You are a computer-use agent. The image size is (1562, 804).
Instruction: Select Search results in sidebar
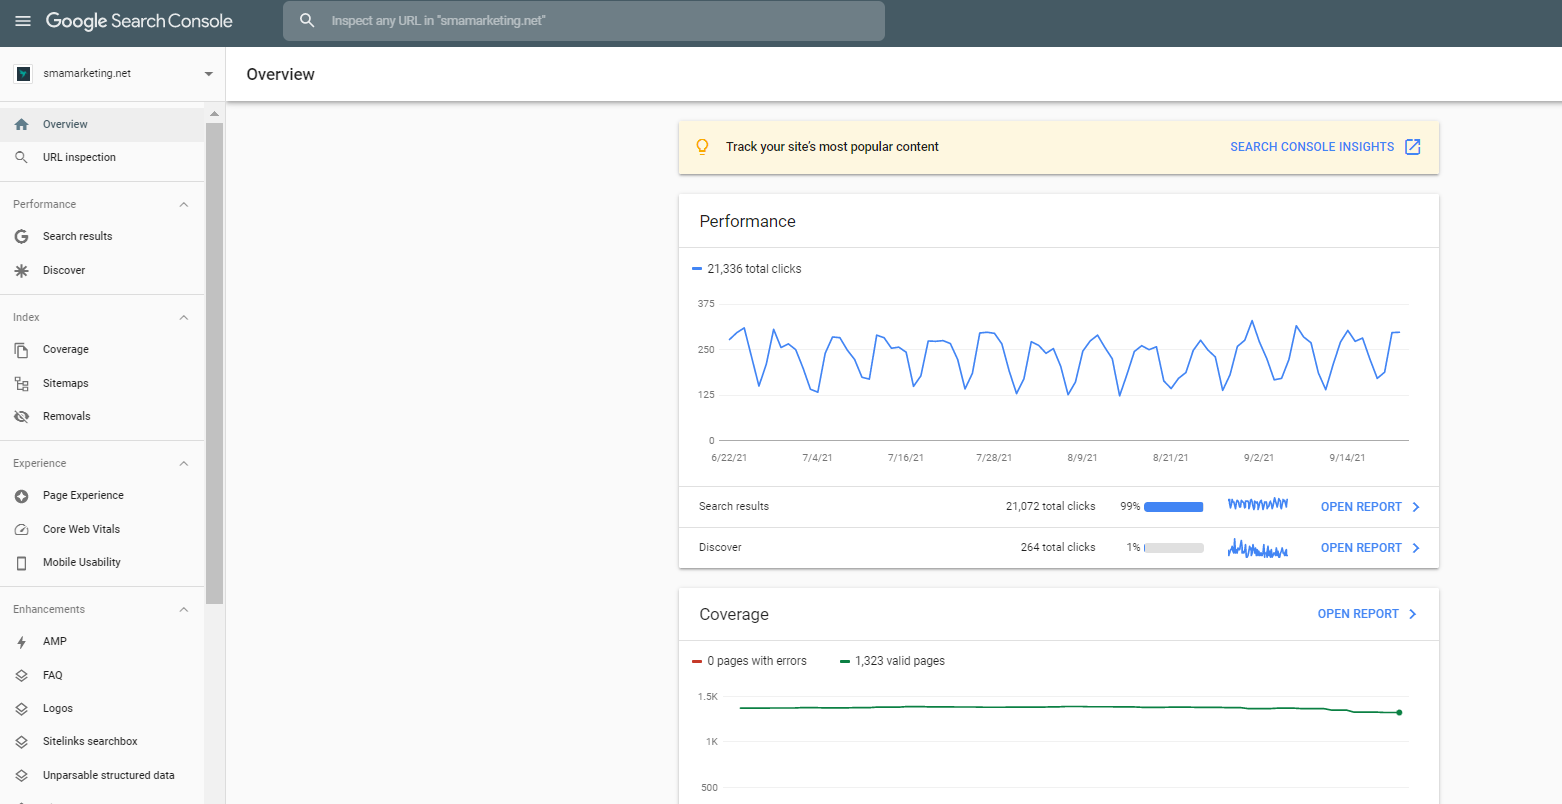tap(77, 237)
